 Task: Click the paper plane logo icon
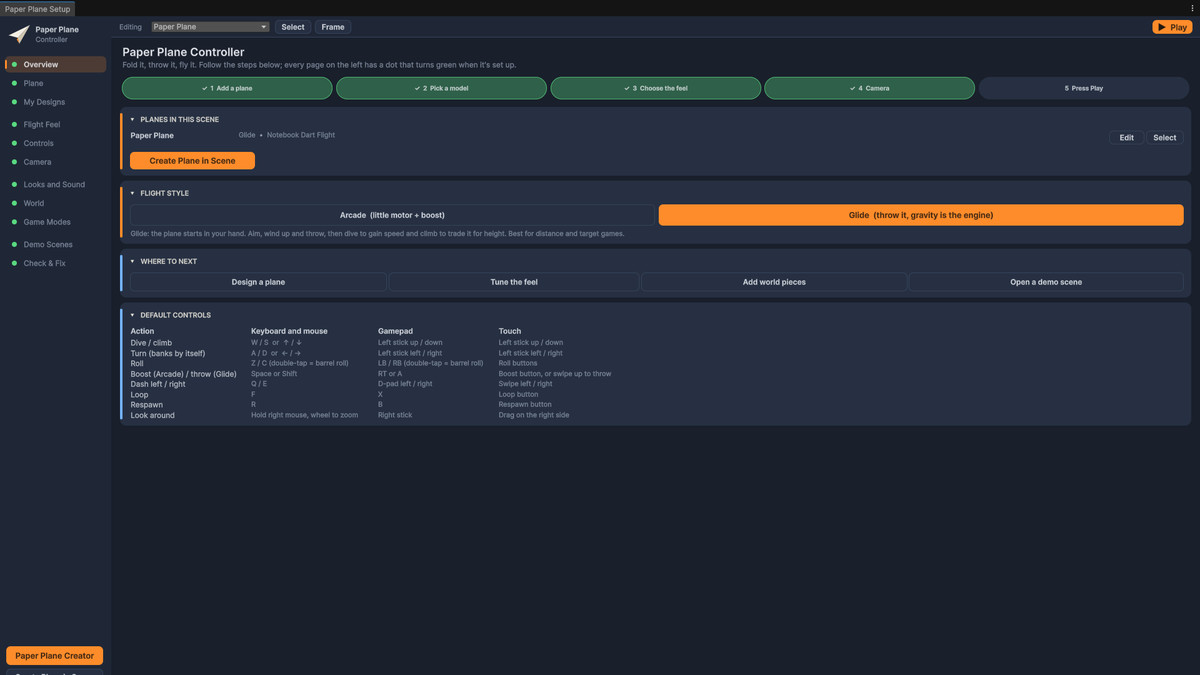pos(19,34)
